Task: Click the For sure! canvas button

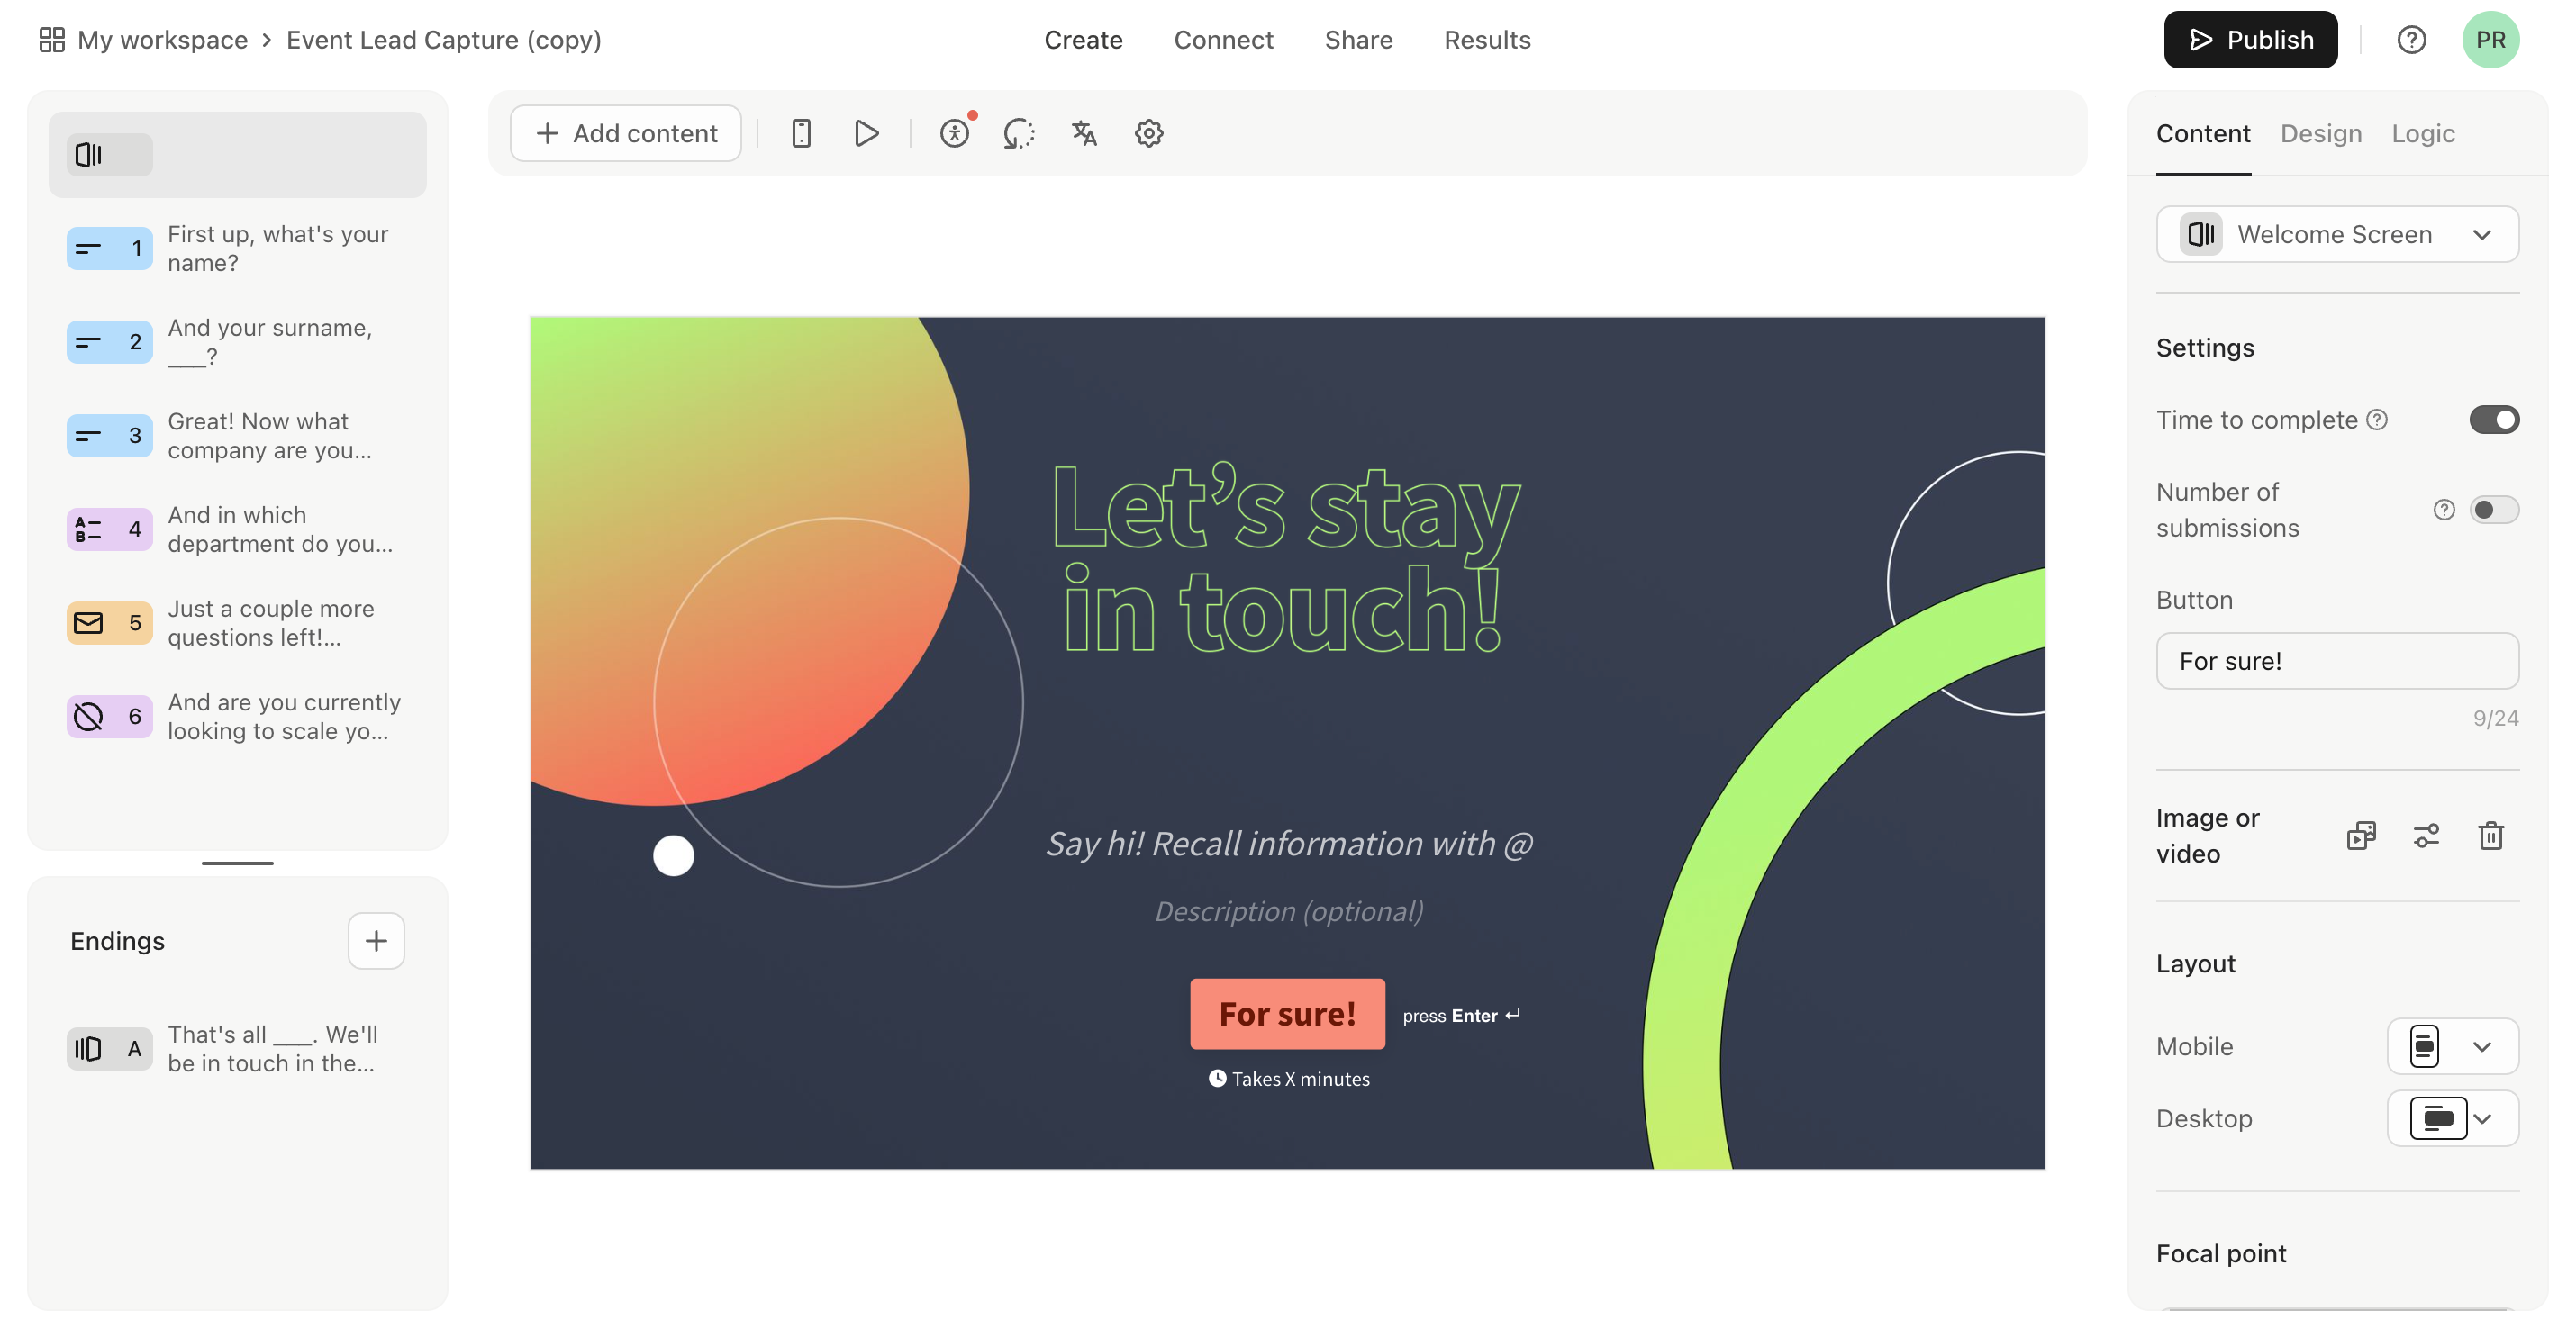Action: (1287, 1014)
